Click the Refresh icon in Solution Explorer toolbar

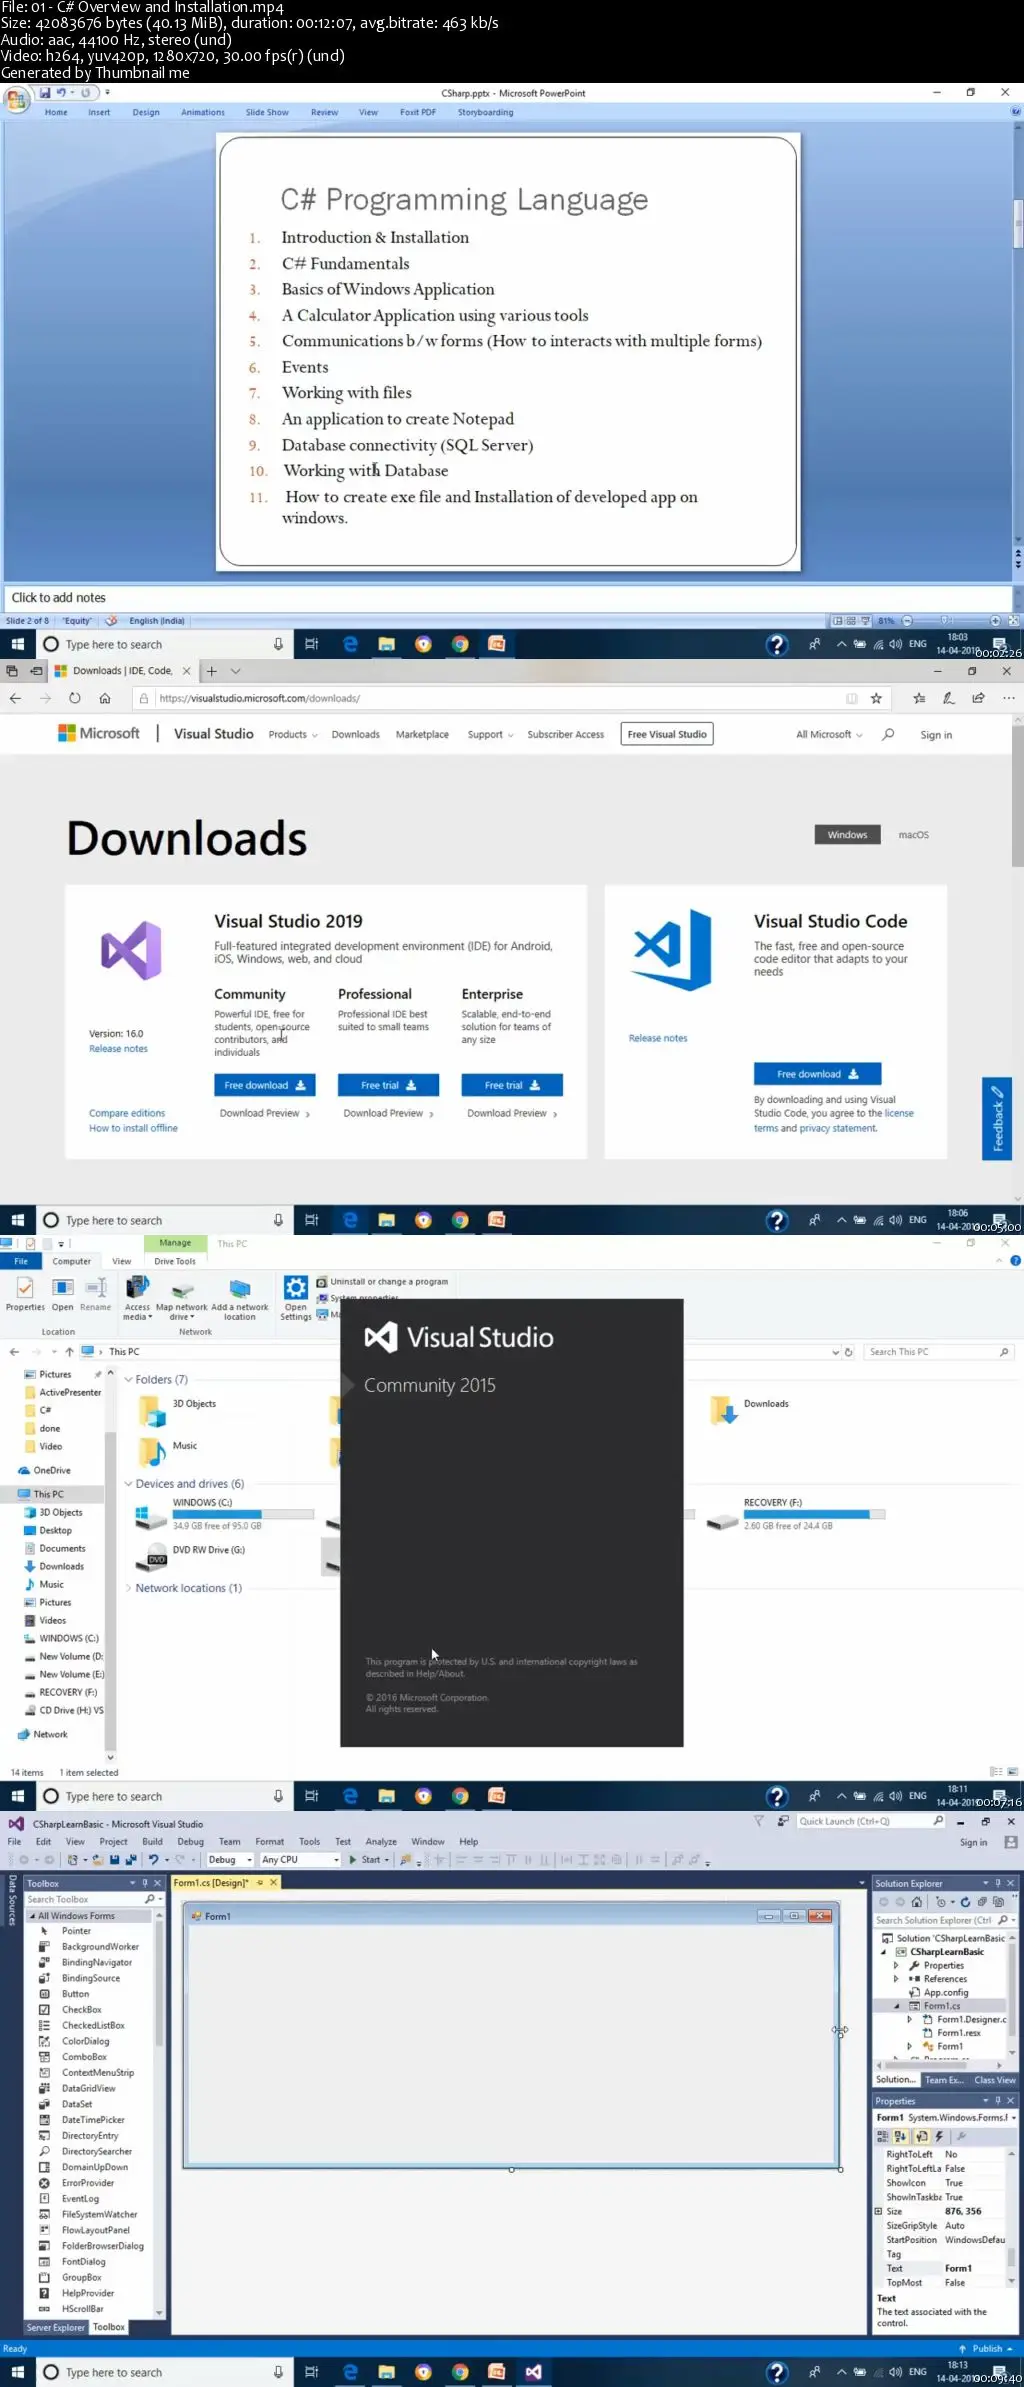pos(966,1902)
